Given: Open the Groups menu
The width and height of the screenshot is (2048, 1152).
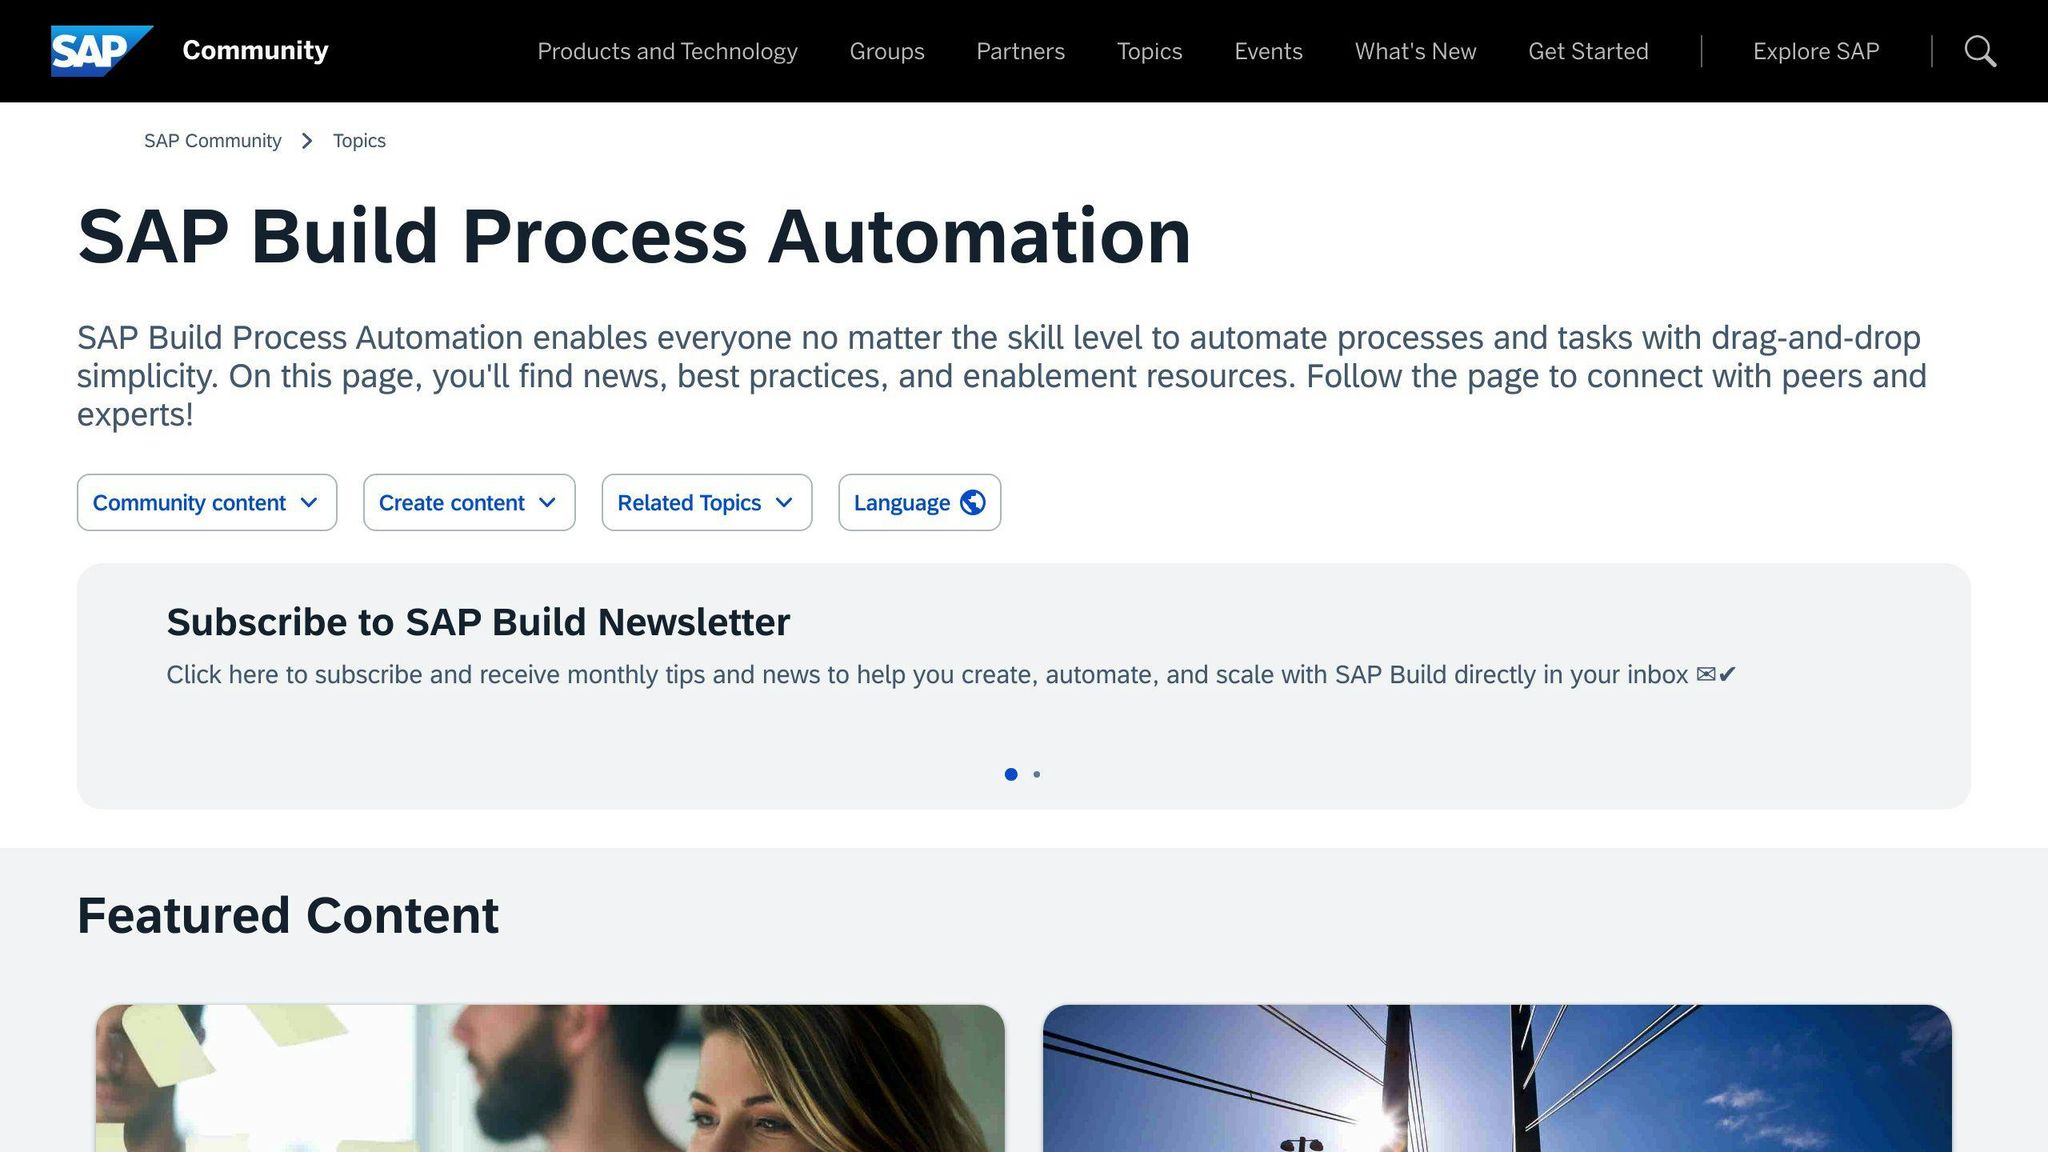Looking at the screenshot, I should 887,51.
